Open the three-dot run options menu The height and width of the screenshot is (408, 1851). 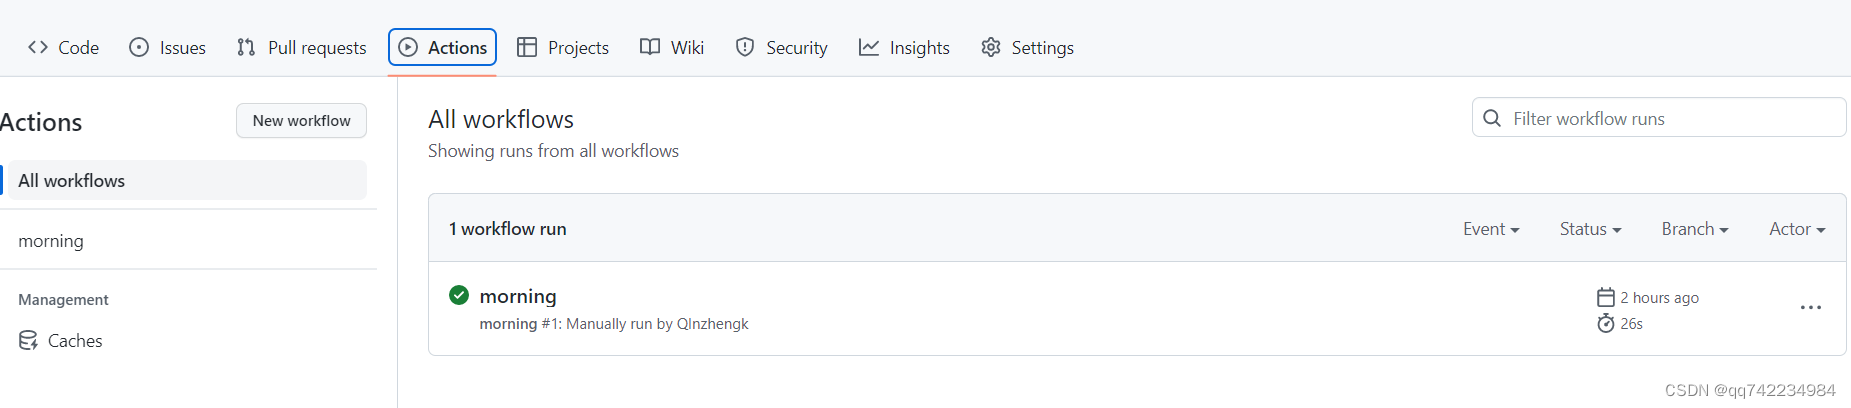tap(1810, 308)
